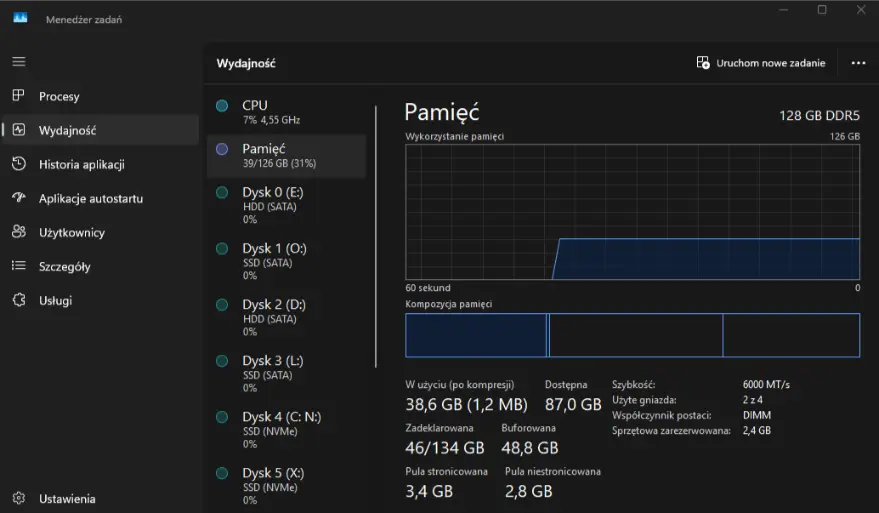The image size is (879, 513).
Task: Click Uruchom nowe zadanie button
Action: [x=761, y=63]
